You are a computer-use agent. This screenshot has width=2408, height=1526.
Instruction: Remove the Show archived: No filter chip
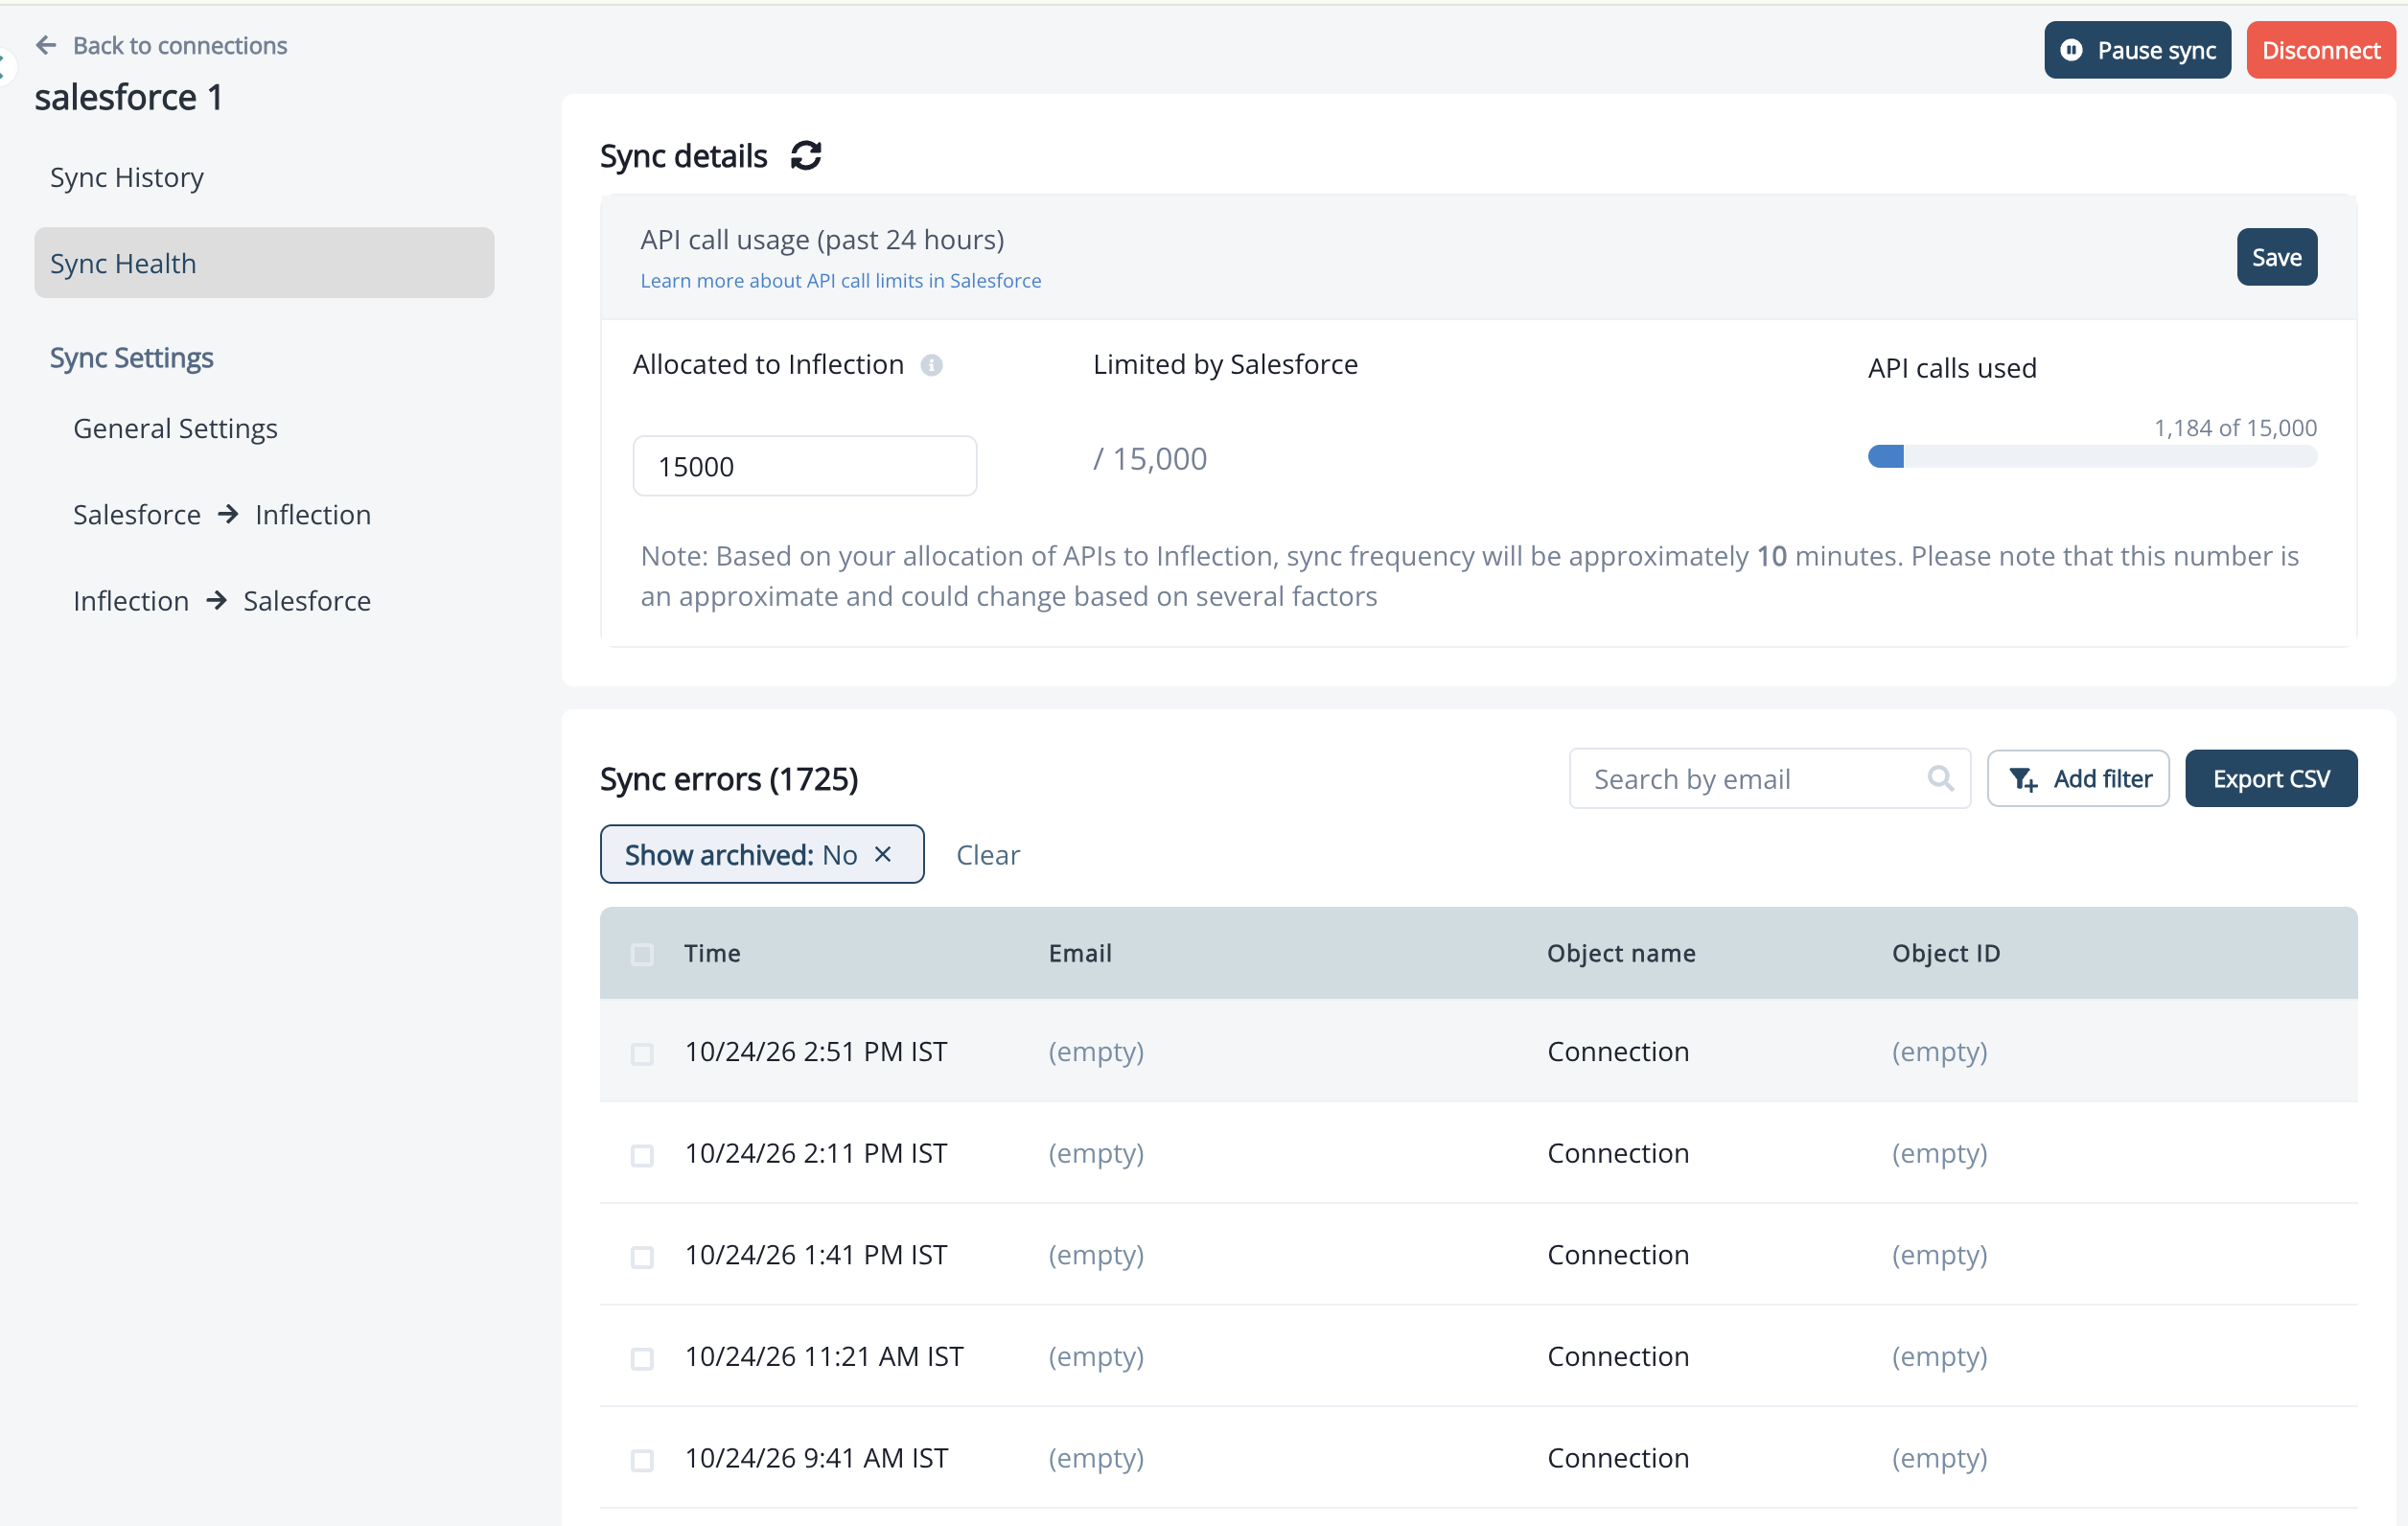pos(883,854)
